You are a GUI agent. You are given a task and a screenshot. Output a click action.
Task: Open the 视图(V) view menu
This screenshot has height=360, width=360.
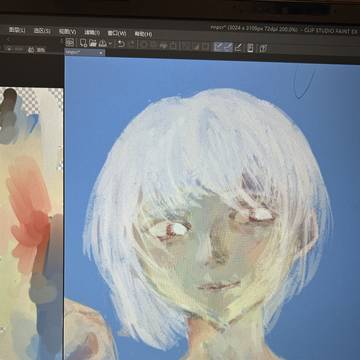tap(67, 32)
